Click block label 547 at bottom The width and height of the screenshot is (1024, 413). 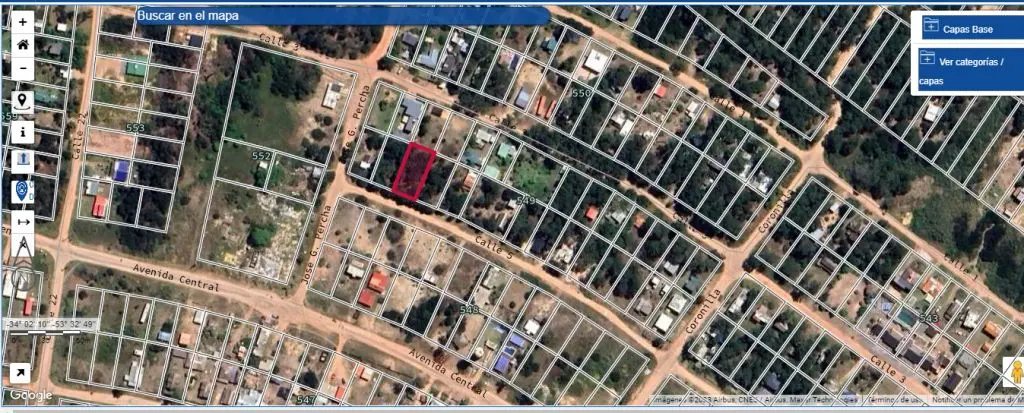click(306, 399)
